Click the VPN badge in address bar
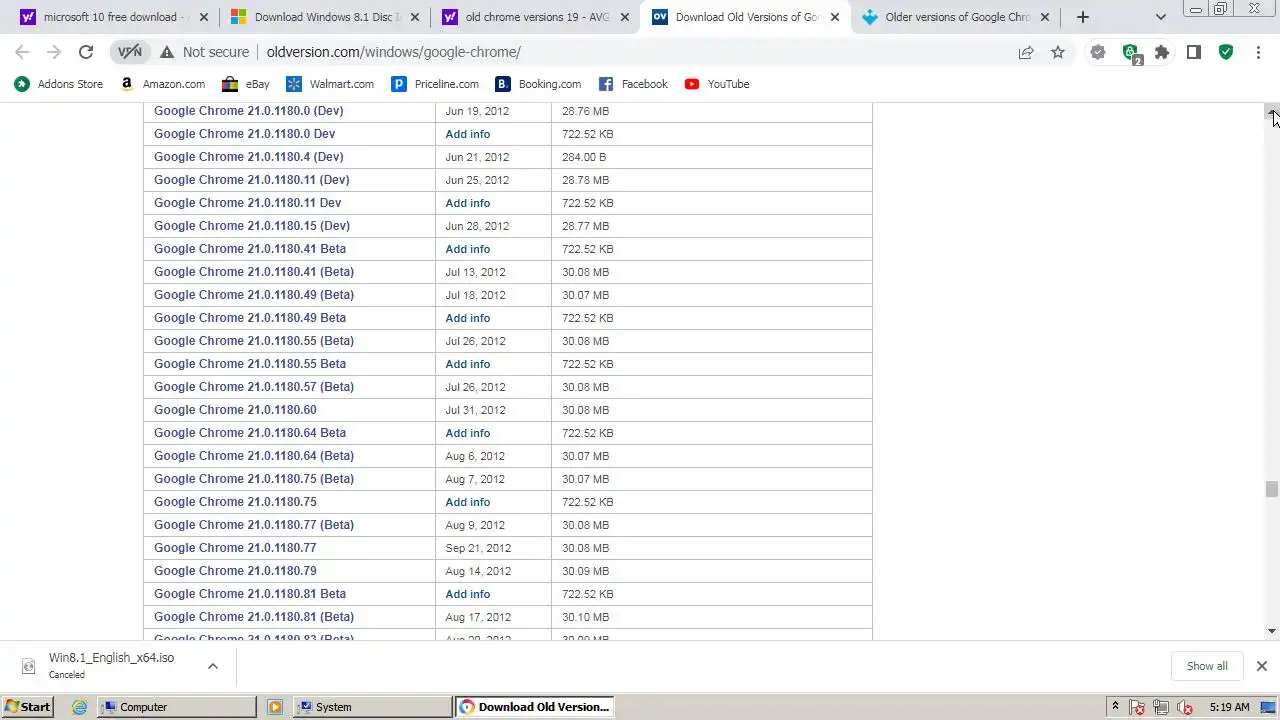The height and width of the screenshot is (720, 1280). [130, 52]
